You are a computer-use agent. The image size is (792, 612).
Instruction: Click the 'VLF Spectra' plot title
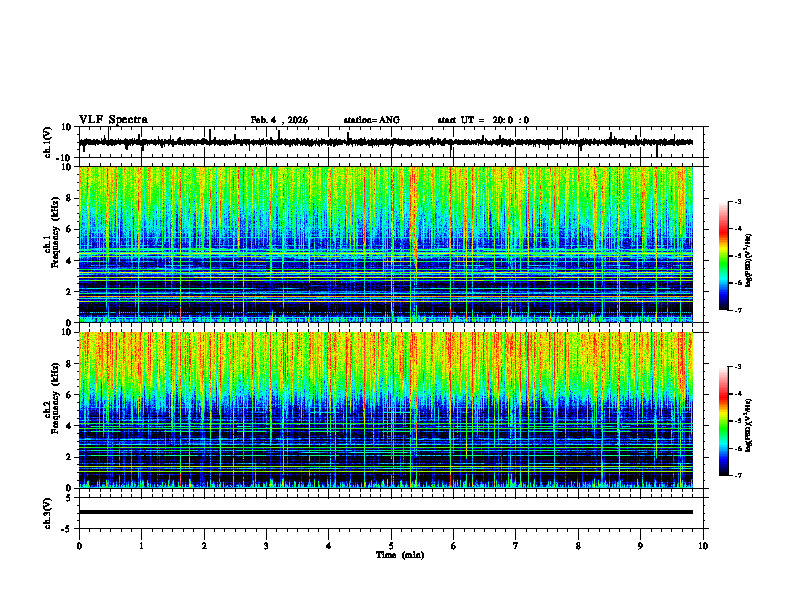(x=113, y=120)
